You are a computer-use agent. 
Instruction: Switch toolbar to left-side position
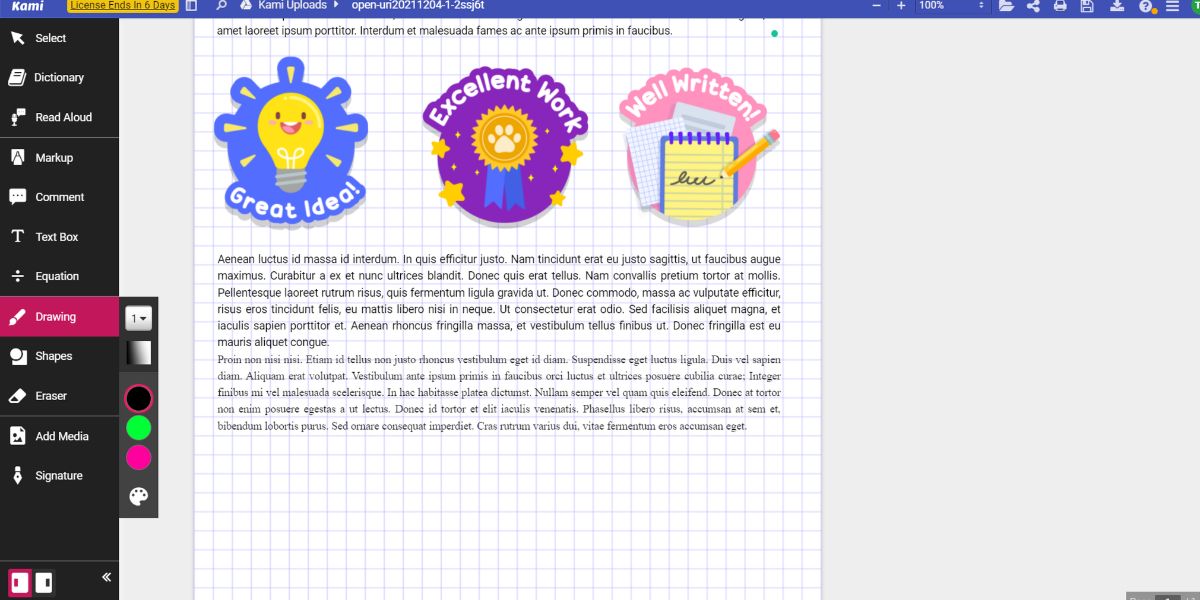pos(20,582)
